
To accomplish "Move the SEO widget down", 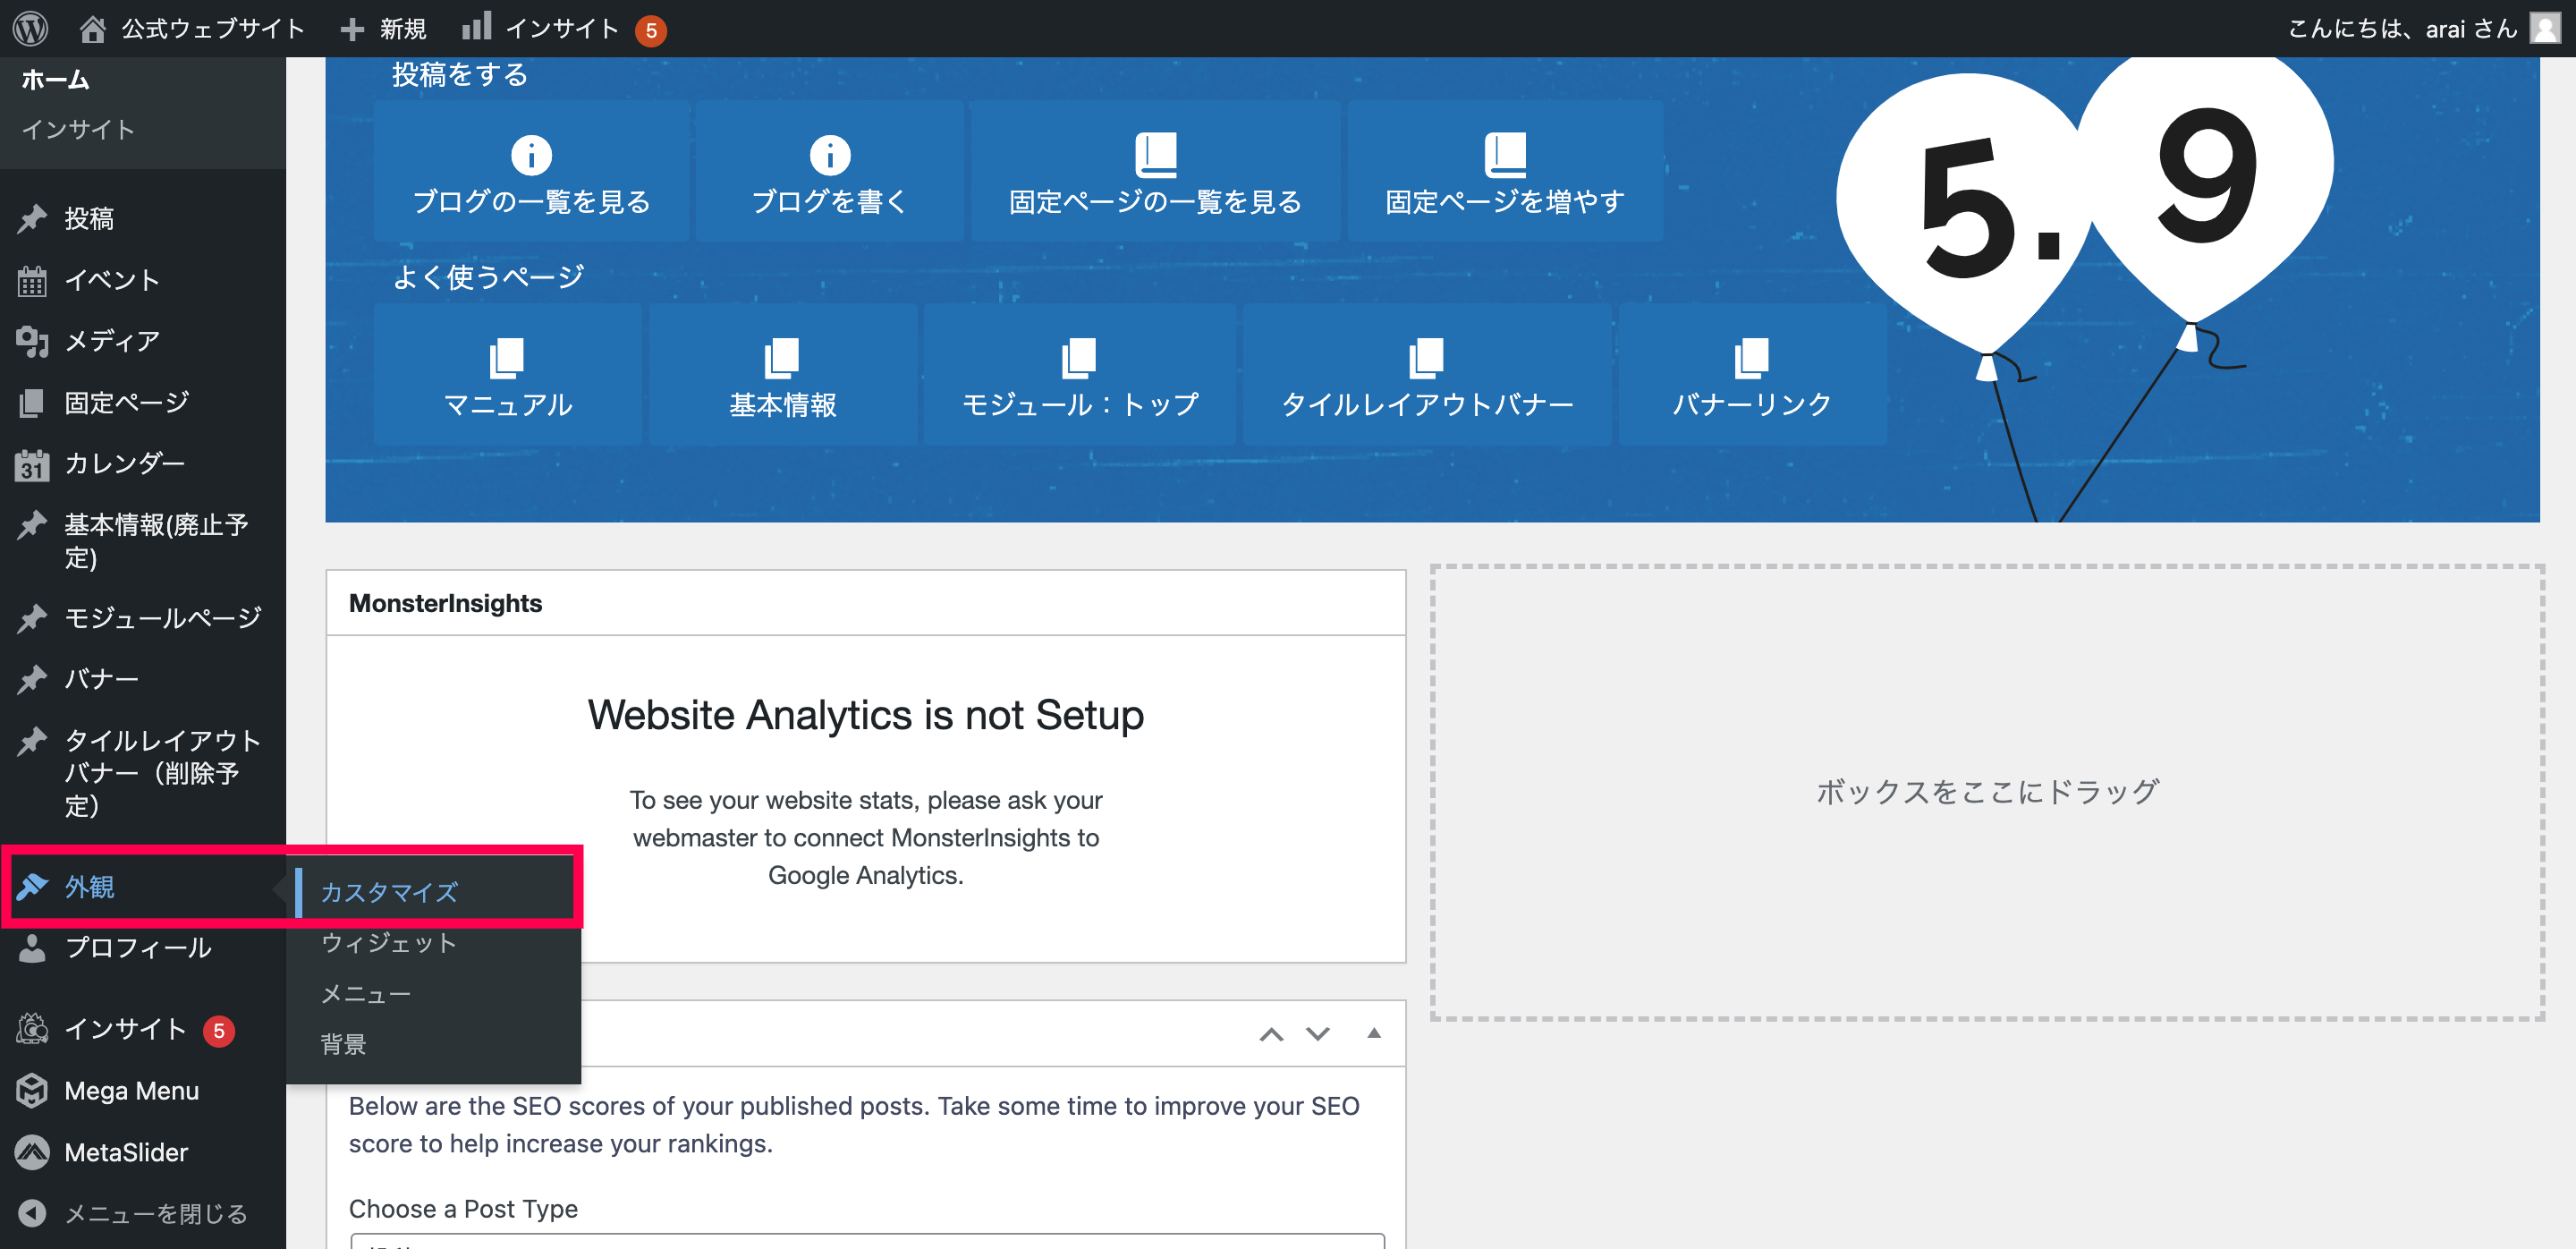I will pos(1318,1034).
